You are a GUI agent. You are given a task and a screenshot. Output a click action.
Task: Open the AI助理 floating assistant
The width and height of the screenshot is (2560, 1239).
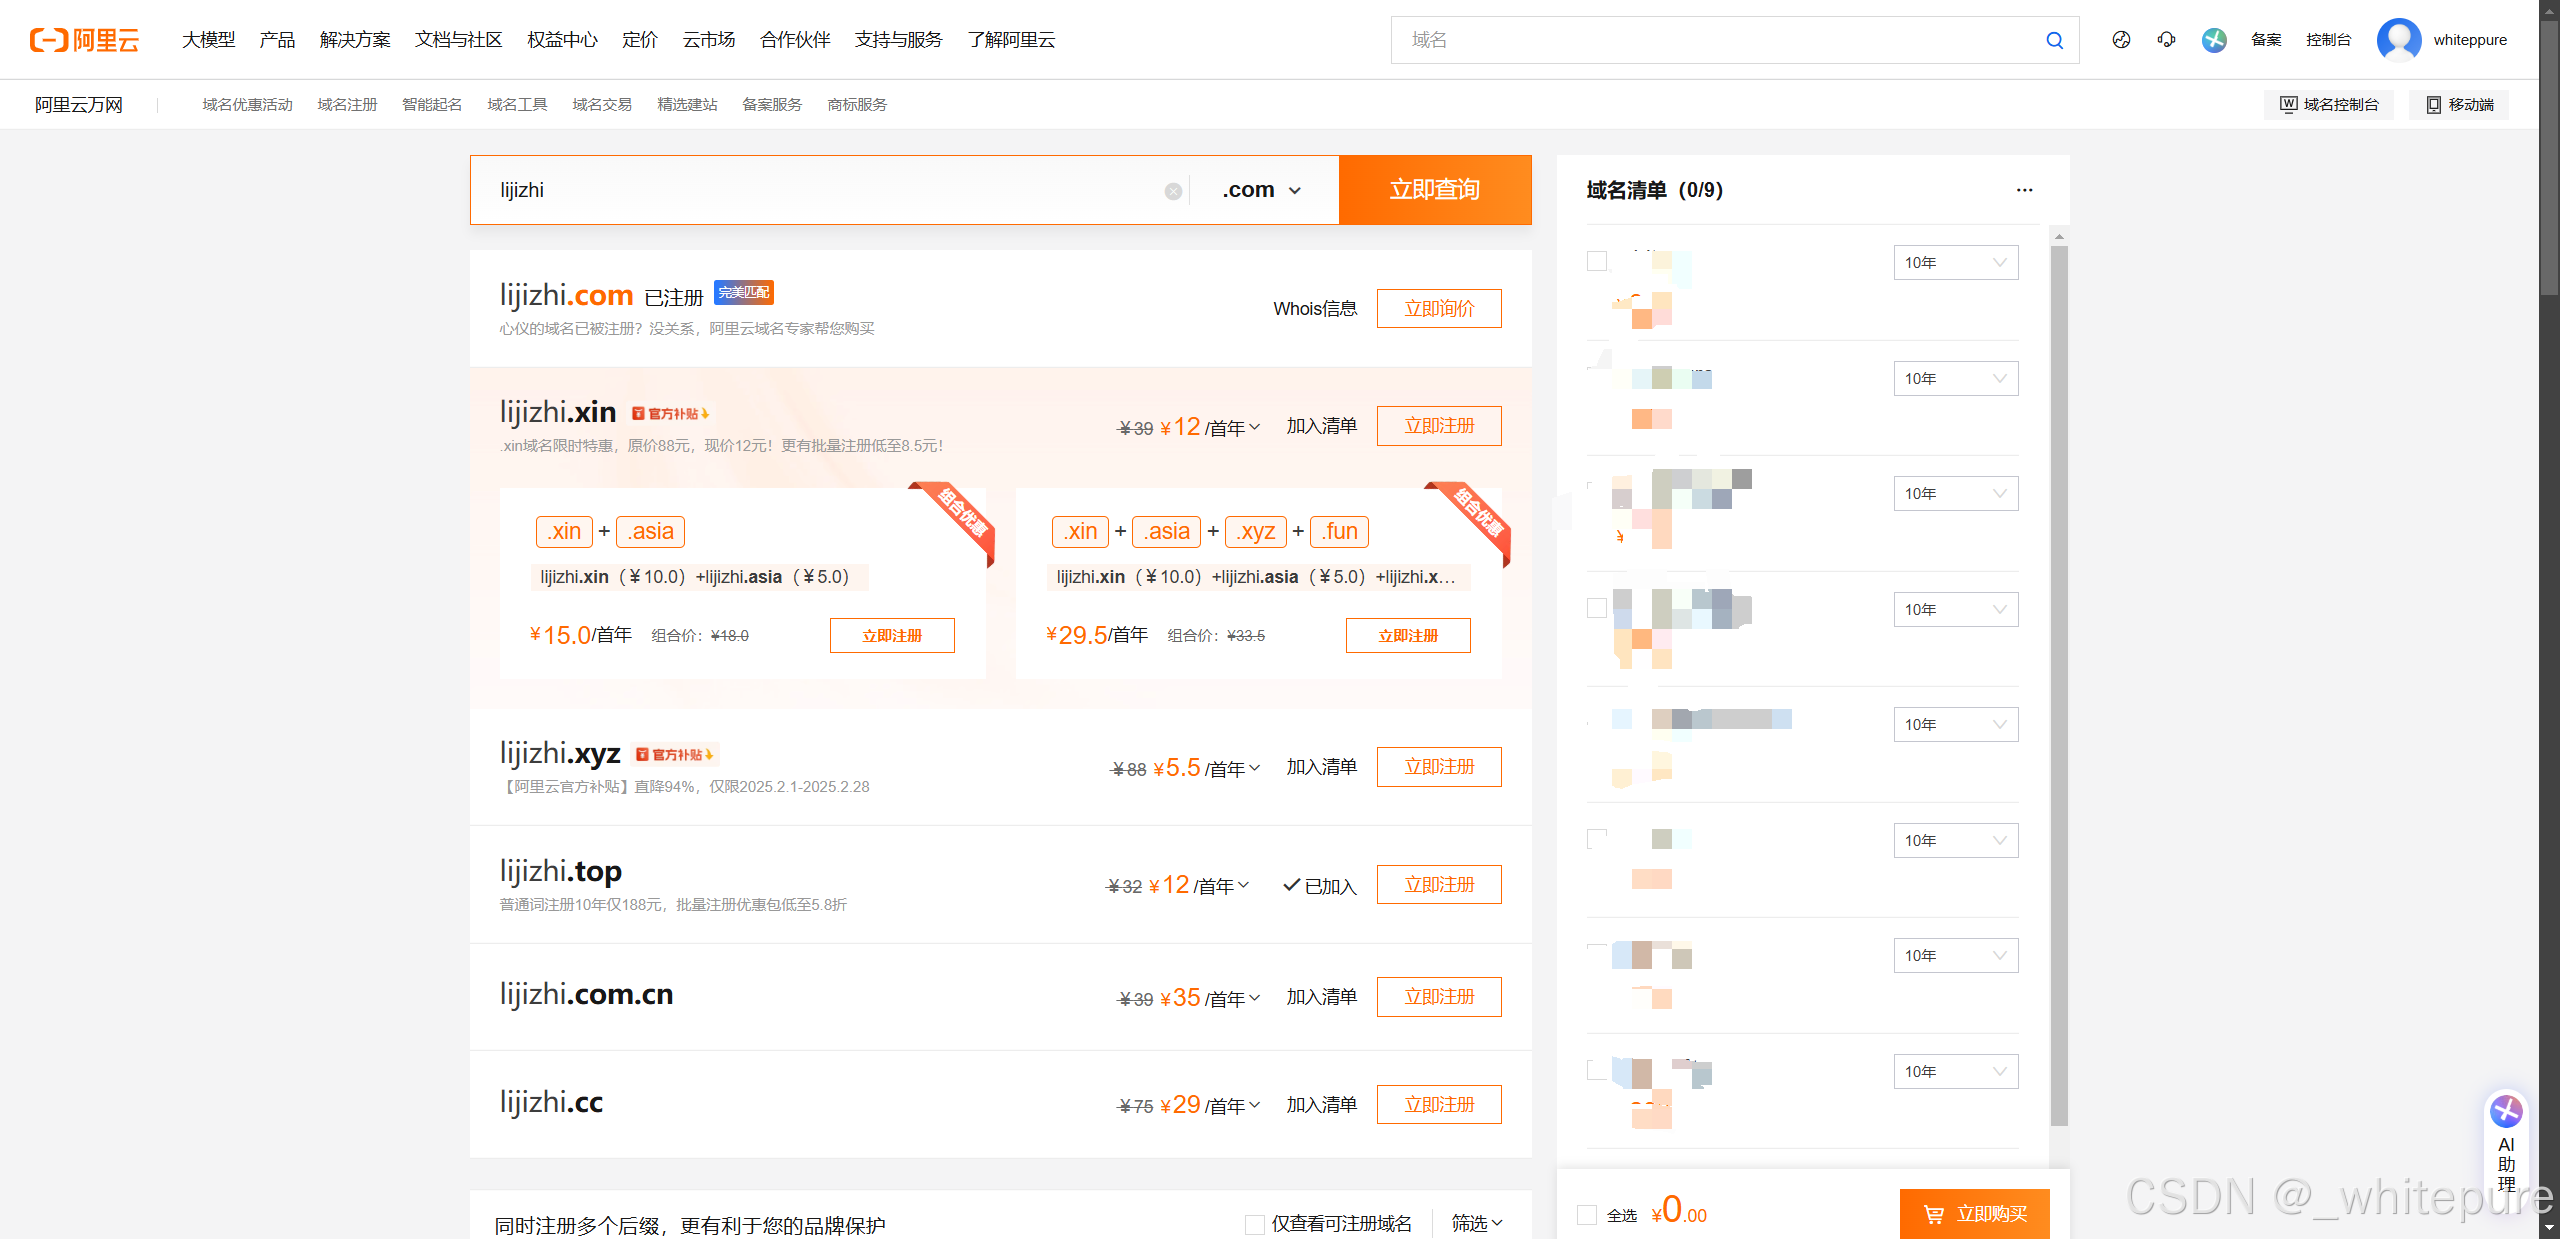point(2506,1140)
